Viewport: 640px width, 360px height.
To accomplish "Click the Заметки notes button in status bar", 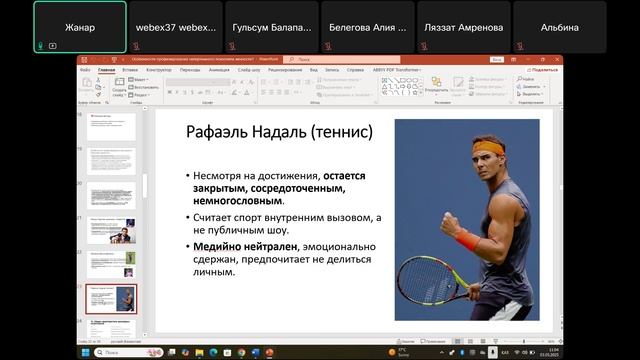I will (405, 341).
